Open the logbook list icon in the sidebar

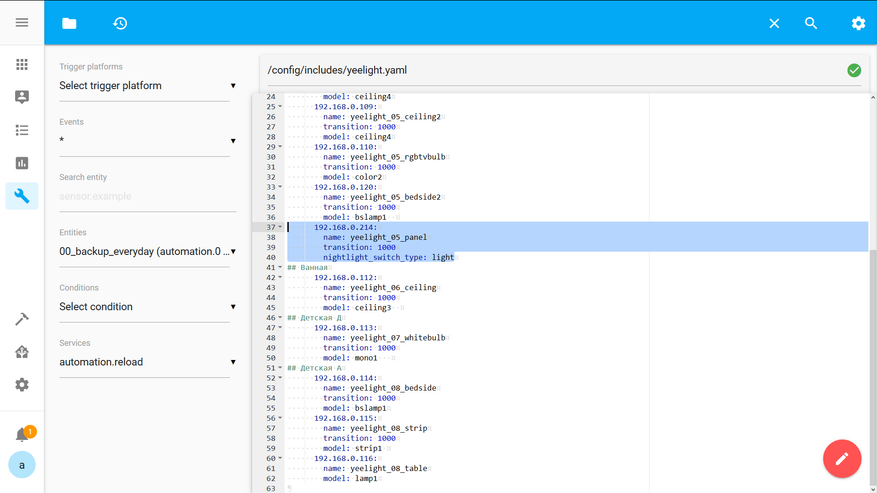[22, 130]
